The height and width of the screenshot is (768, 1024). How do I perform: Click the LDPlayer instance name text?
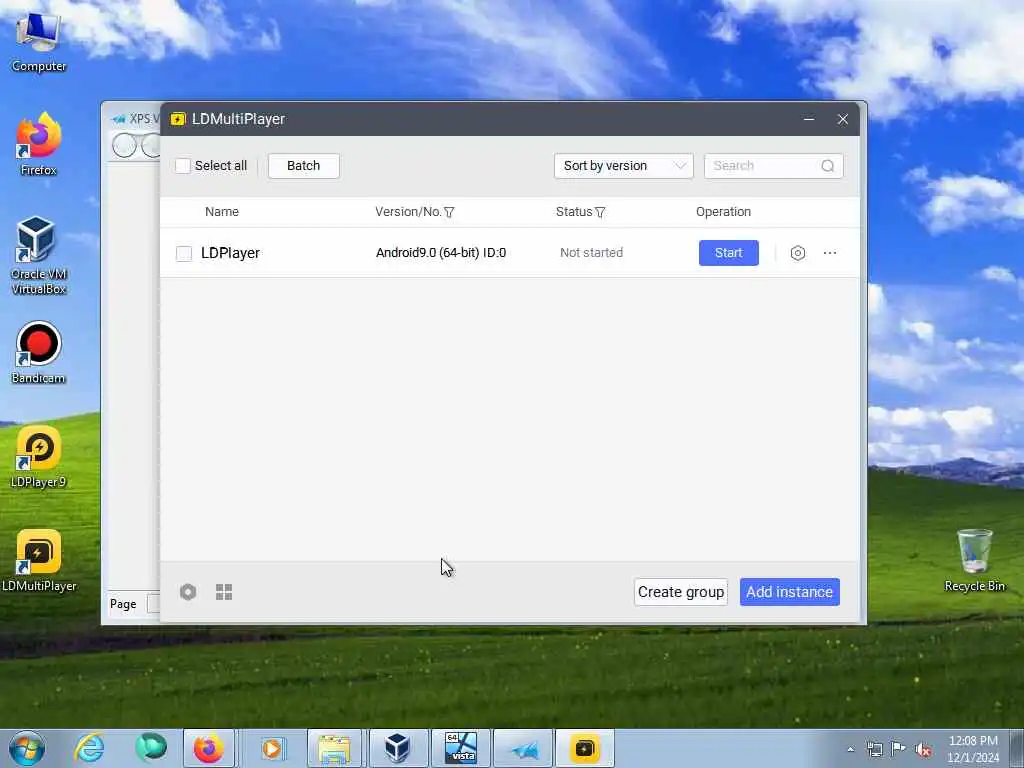click(230, 253)
